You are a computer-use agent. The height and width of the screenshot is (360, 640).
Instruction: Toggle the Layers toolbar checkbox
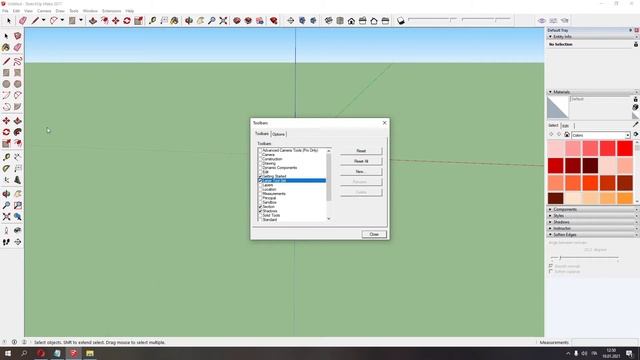(260, 185)
